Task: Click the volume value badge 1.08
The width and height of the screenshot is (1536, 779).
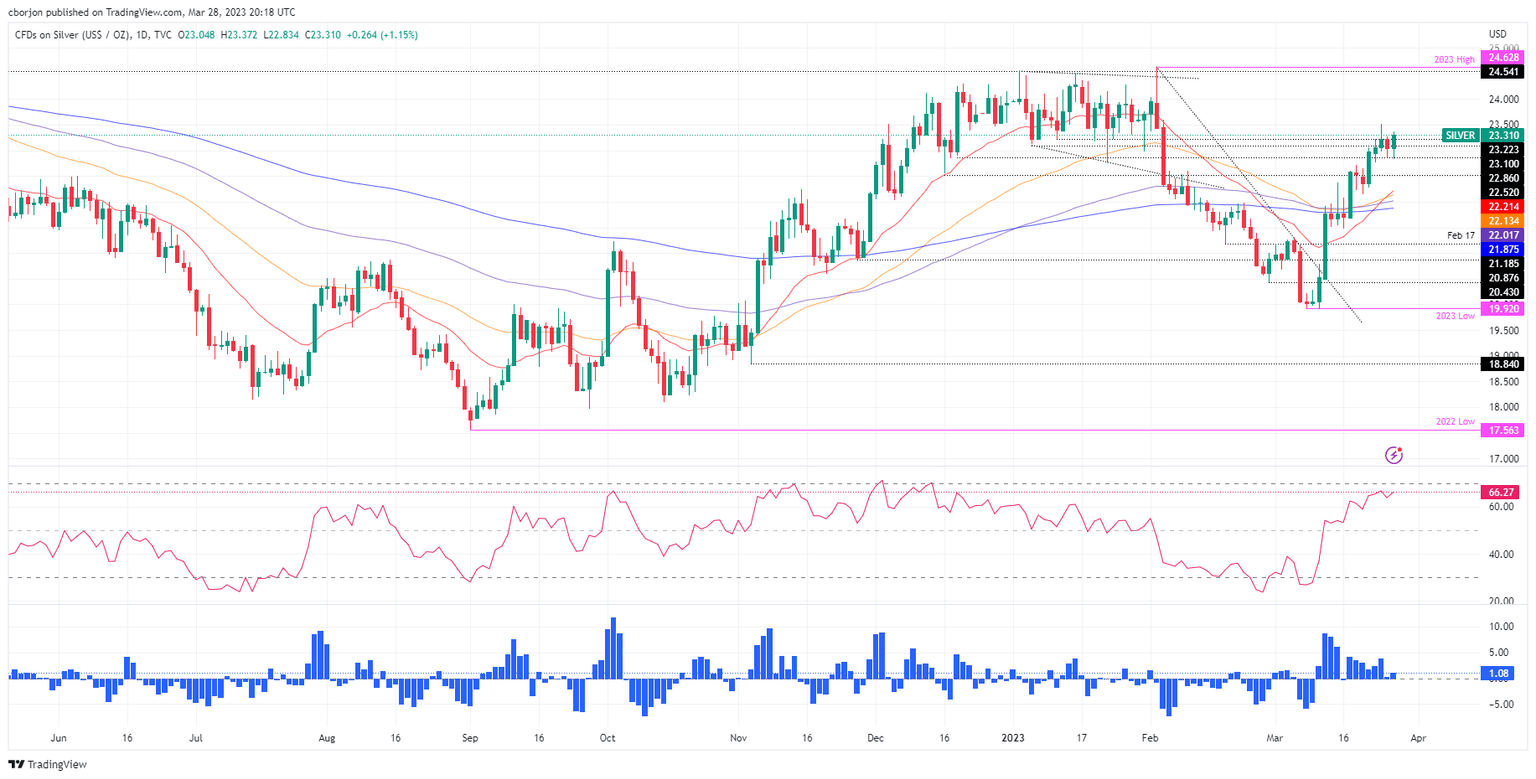Action: click(1498, 674)
